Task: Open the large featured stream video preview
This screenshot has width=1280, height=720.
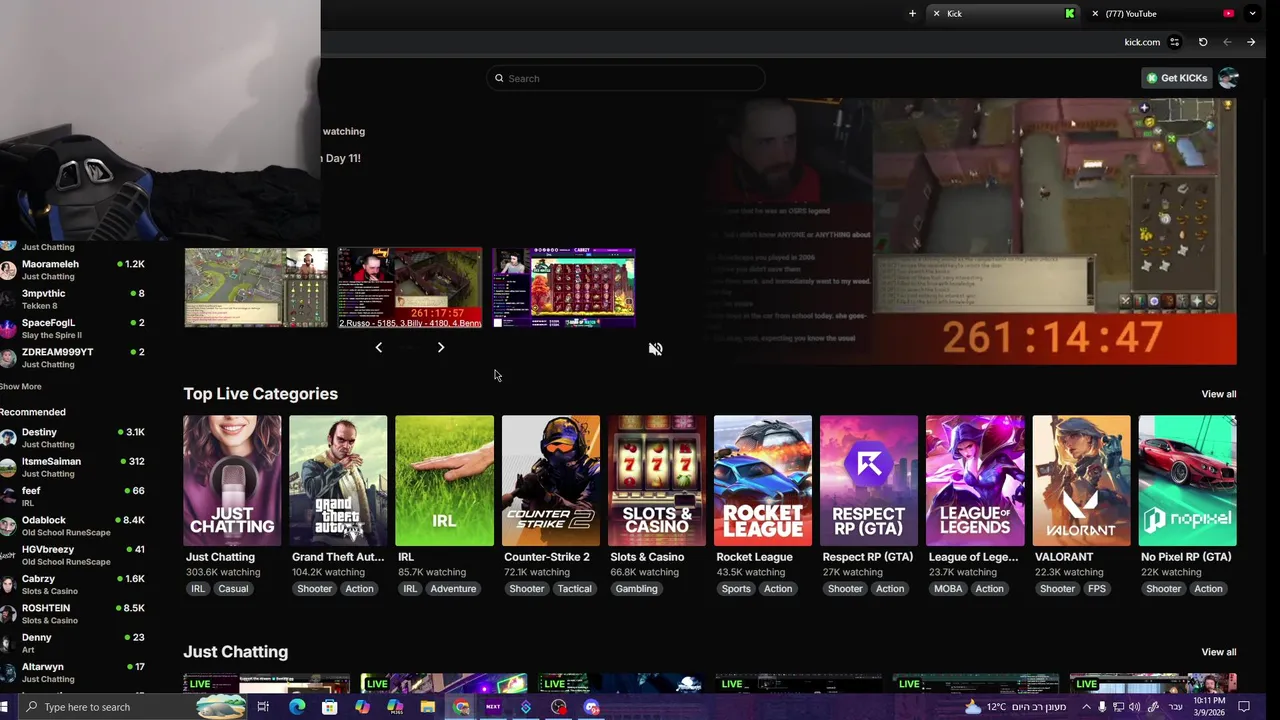Action: pyautogui.click(x=968, y=231)
